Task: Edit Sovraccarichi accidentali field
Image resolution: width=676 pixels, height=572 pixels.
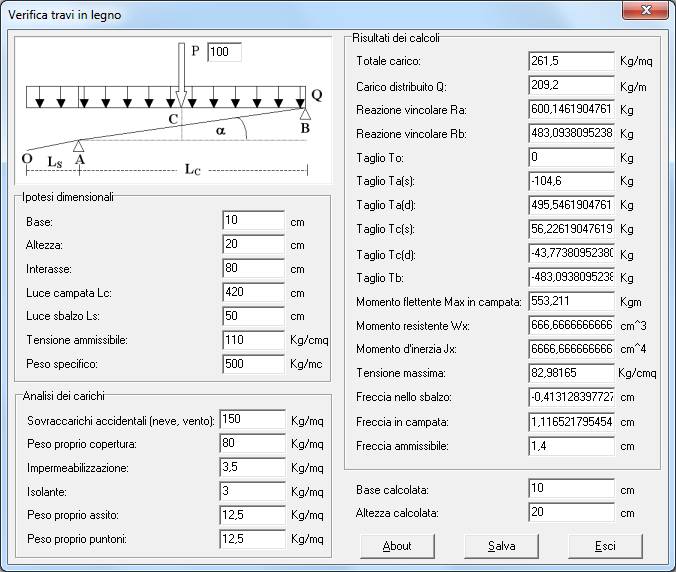Action: click(x=252, y=419)
